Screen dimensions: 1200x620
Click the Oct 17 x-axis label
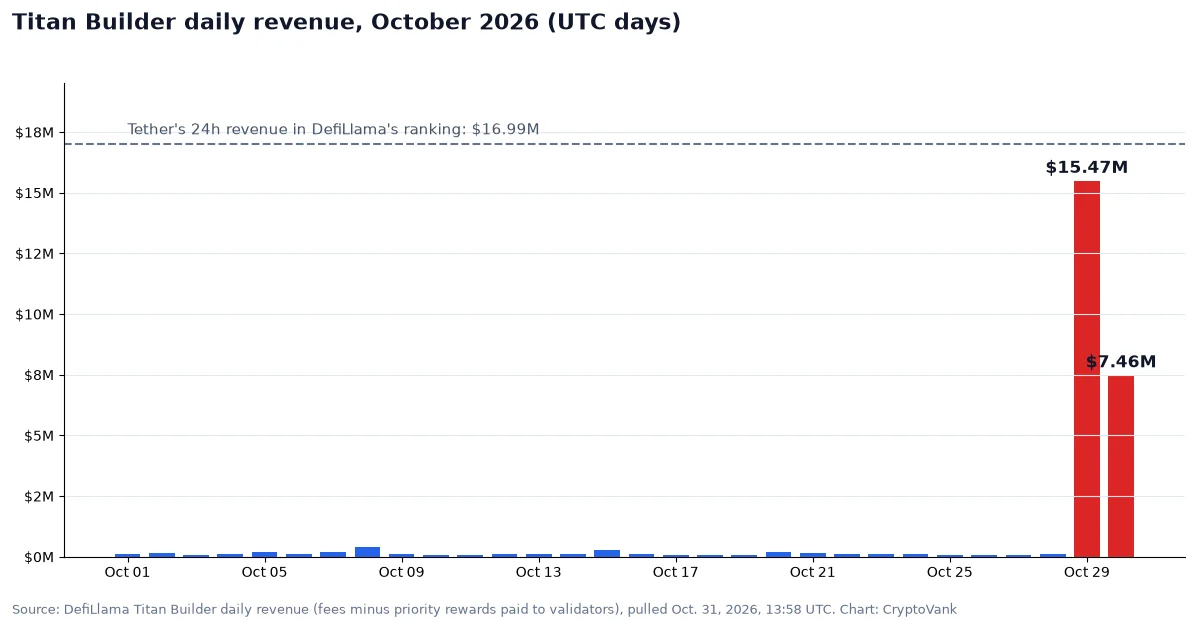coord(675,572)
